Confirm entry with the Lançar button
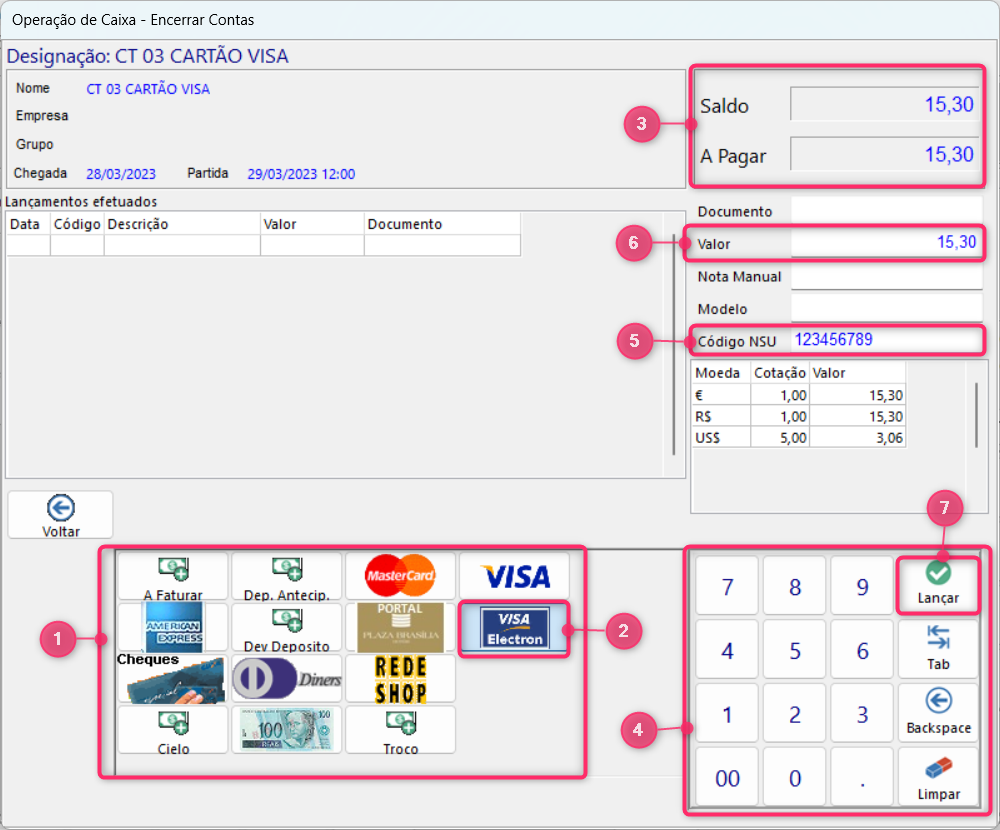The image size is (1000, 830). [x=938, y=586]
